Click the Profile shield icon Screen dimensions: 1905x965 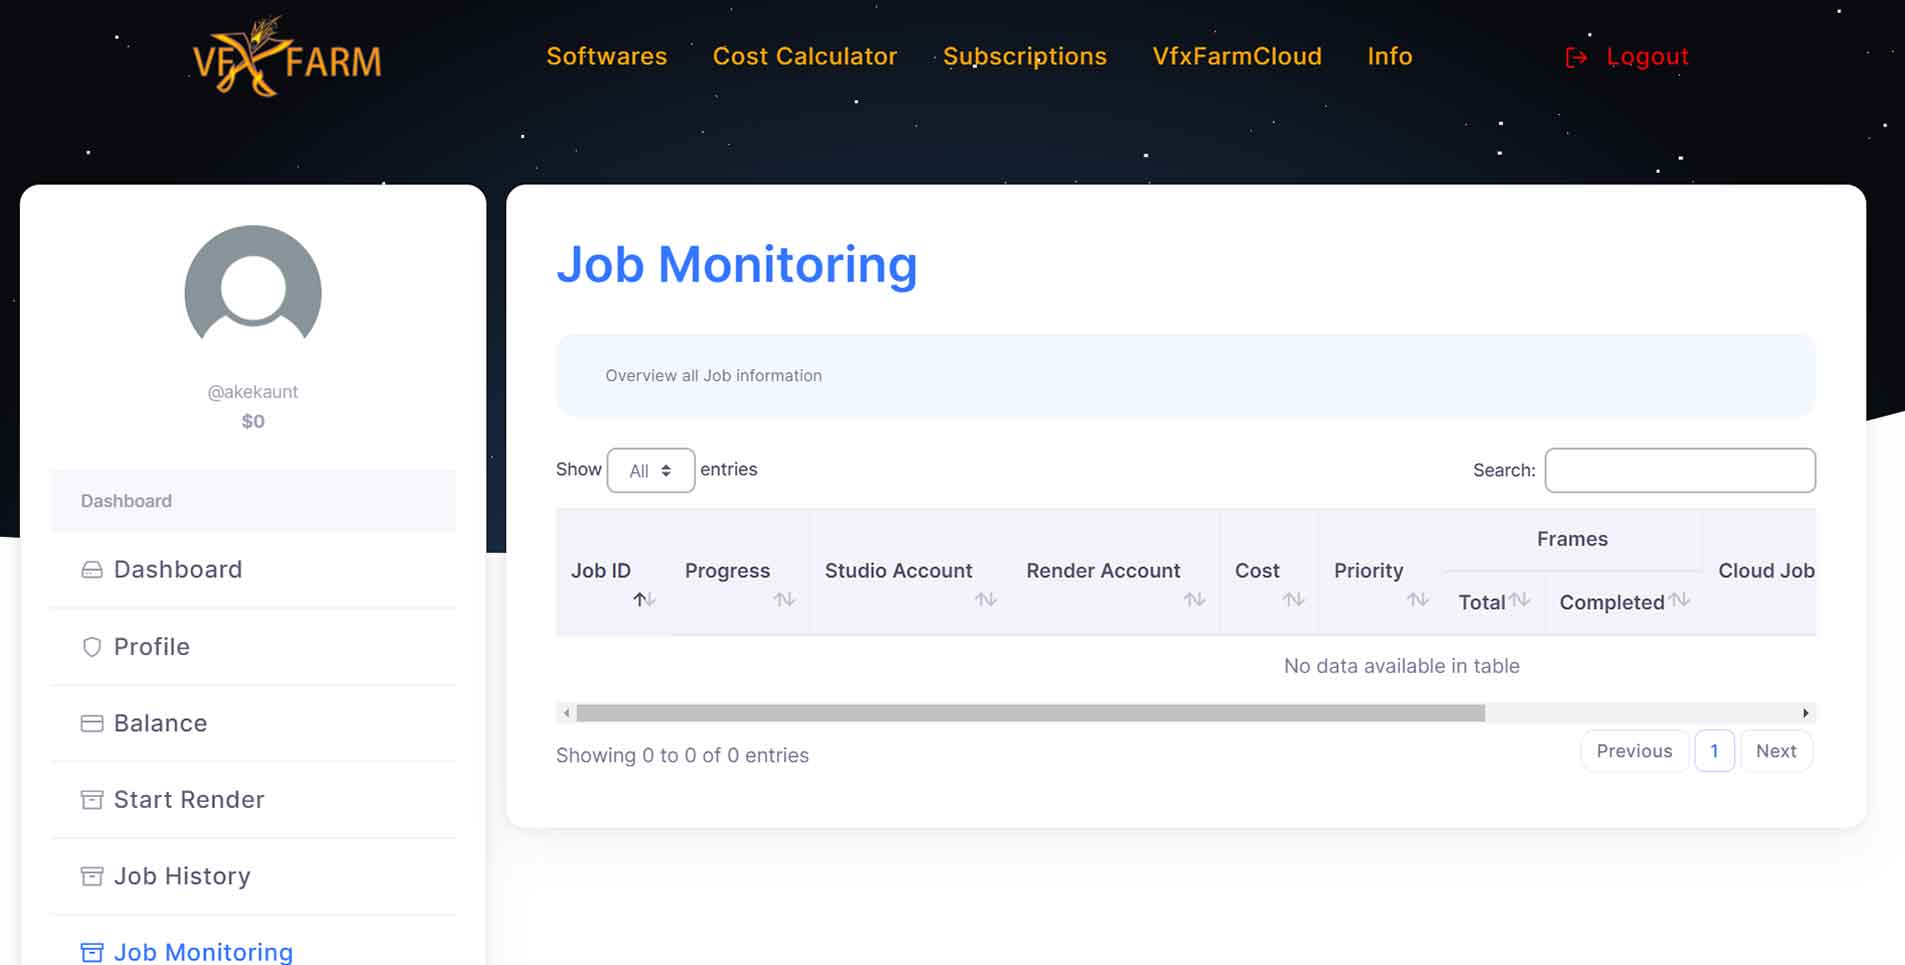[x=92, y=647]
